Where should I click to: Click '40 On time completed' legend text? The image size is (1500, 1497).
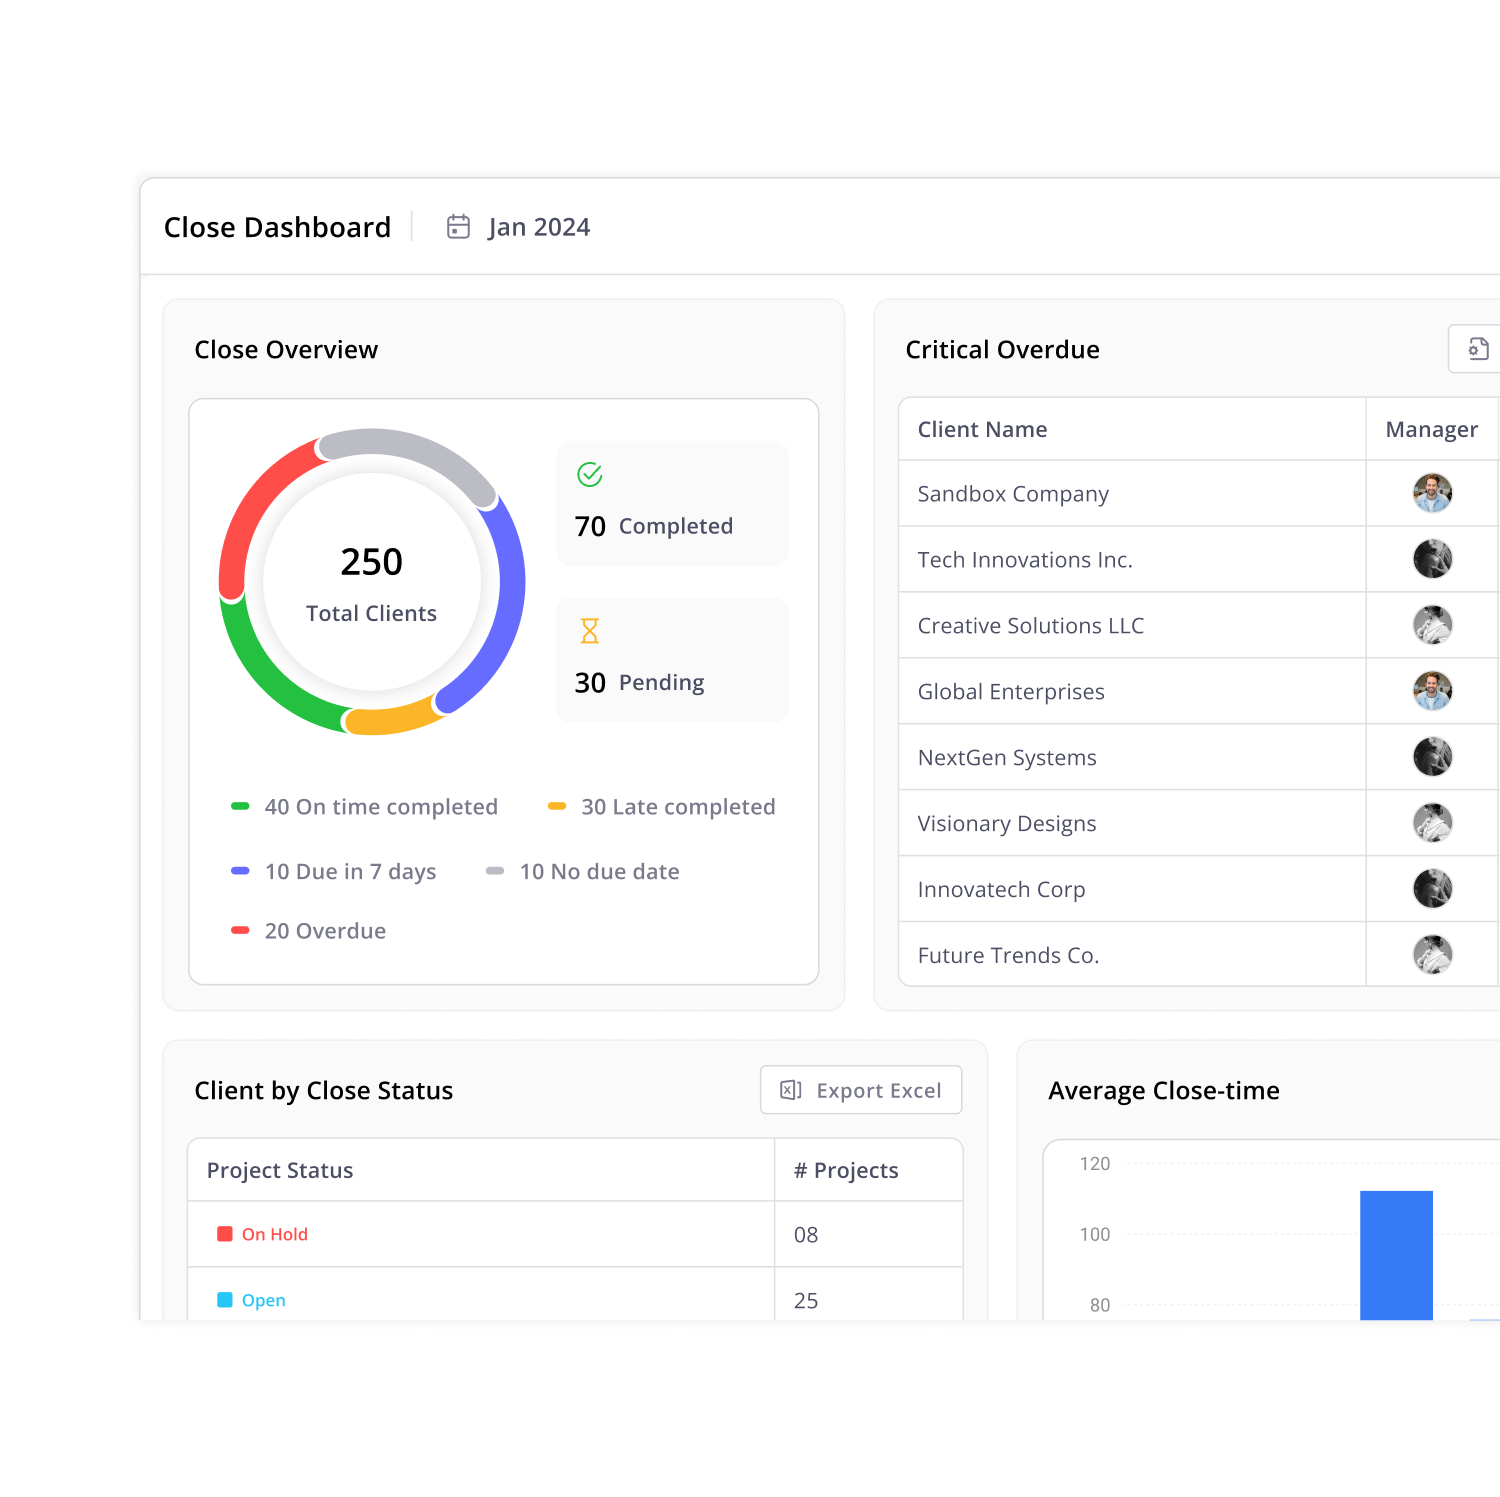pyautogui.click(x=381, y=807)
